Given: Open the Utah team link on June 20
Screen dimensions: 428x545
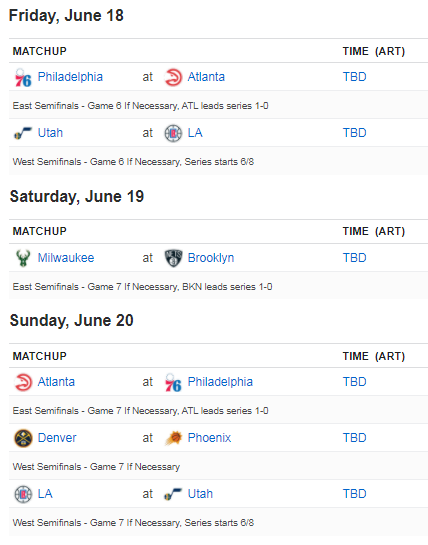Looking at the screenshot, I should pyautogui.click(x=200, y=494).
